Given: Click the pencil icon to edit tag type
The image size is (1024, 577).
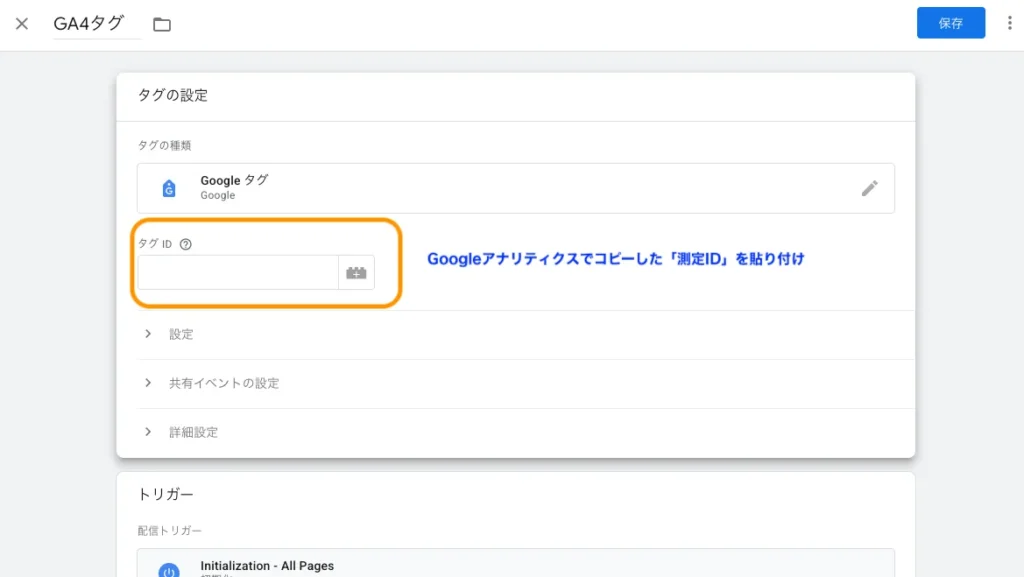Looking at the screenshot, I should (869, 188).
